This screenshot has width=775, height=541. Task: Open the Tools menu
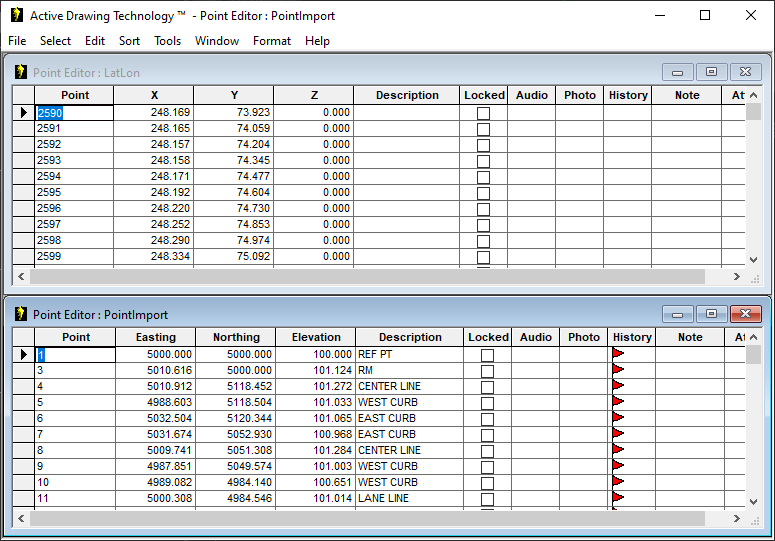[167, 41]
